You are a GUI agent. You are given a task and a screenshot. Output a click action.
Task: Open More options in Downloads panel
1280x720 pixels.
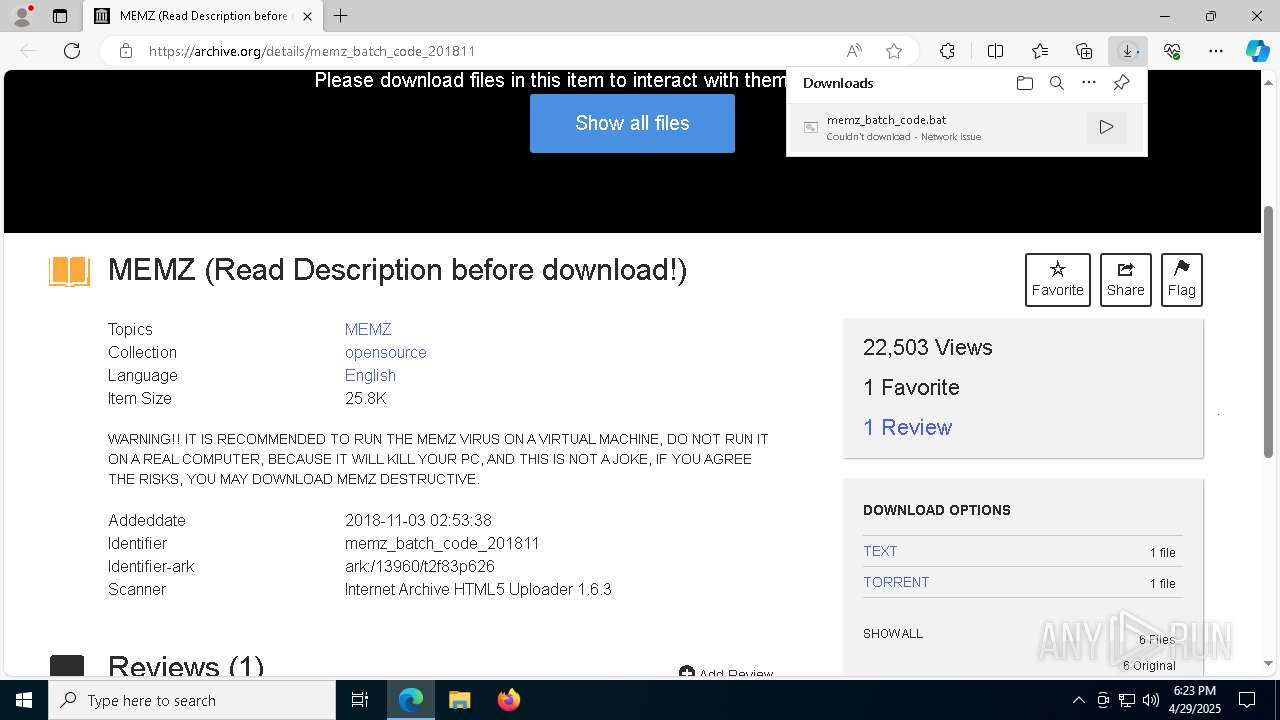coord(1089,83)
